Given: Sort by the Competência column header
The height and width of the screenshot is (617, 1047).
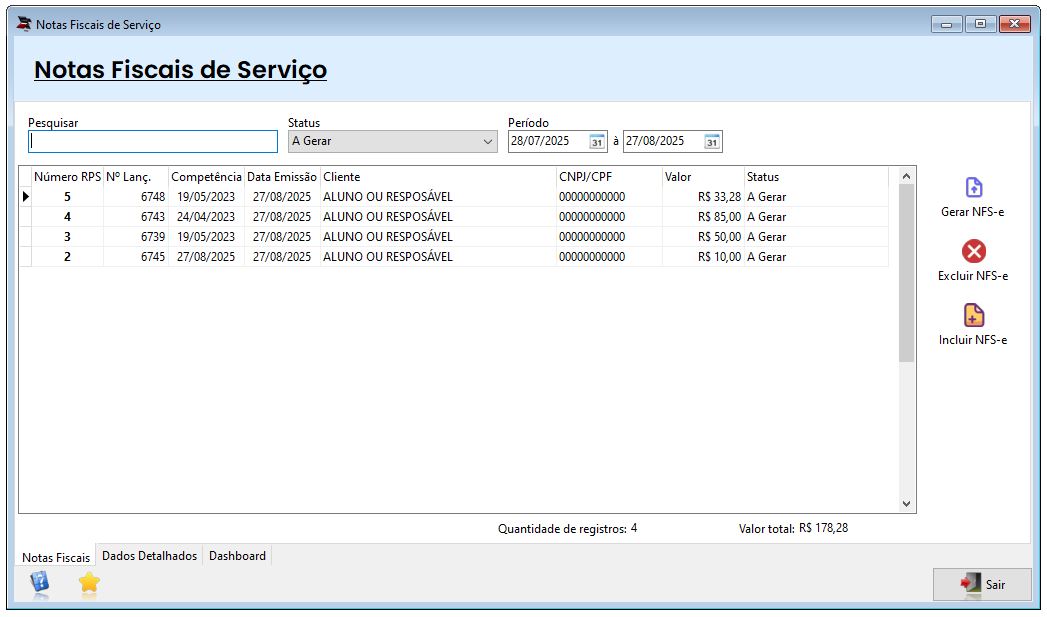Looking at the screenshot, I should [206, 177].
